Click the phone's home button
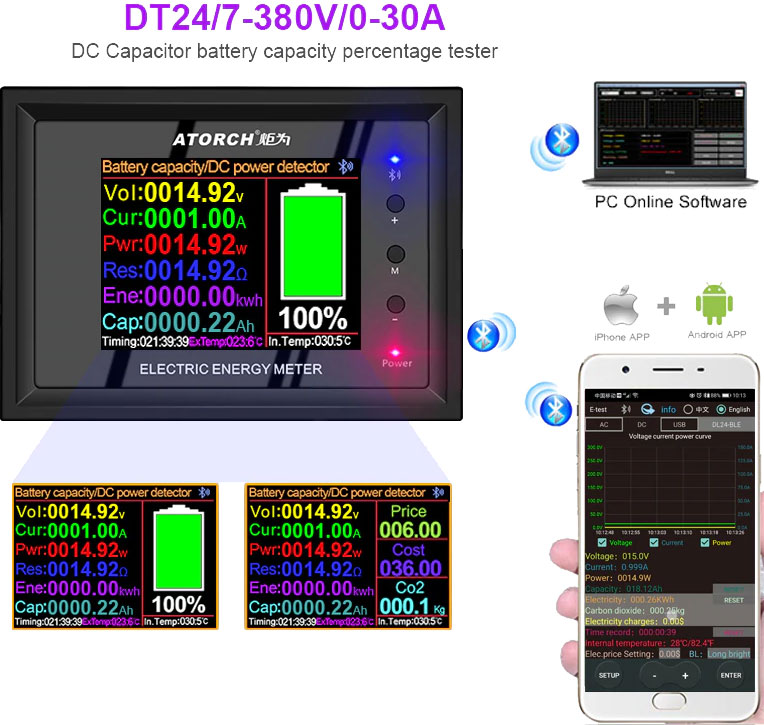 click(668, 702)
